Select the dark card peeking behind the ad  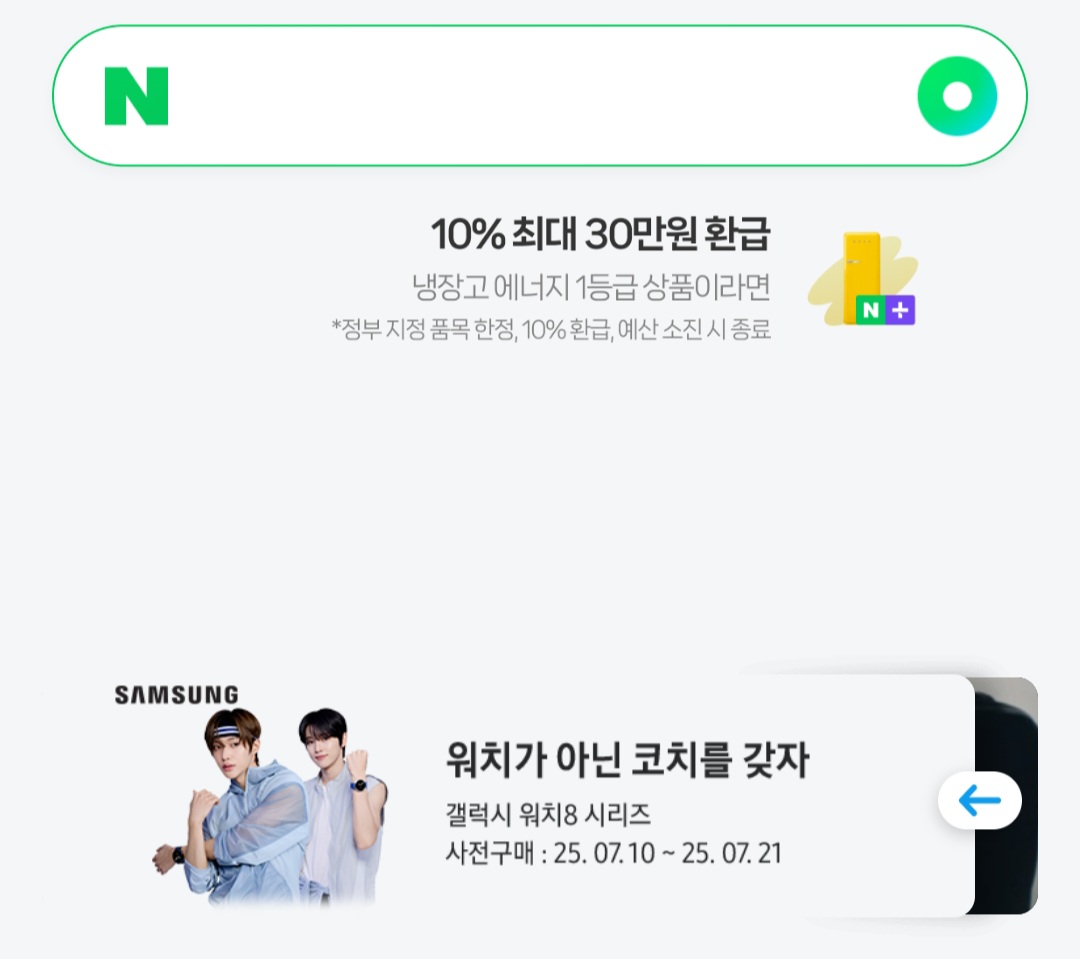1006,796
